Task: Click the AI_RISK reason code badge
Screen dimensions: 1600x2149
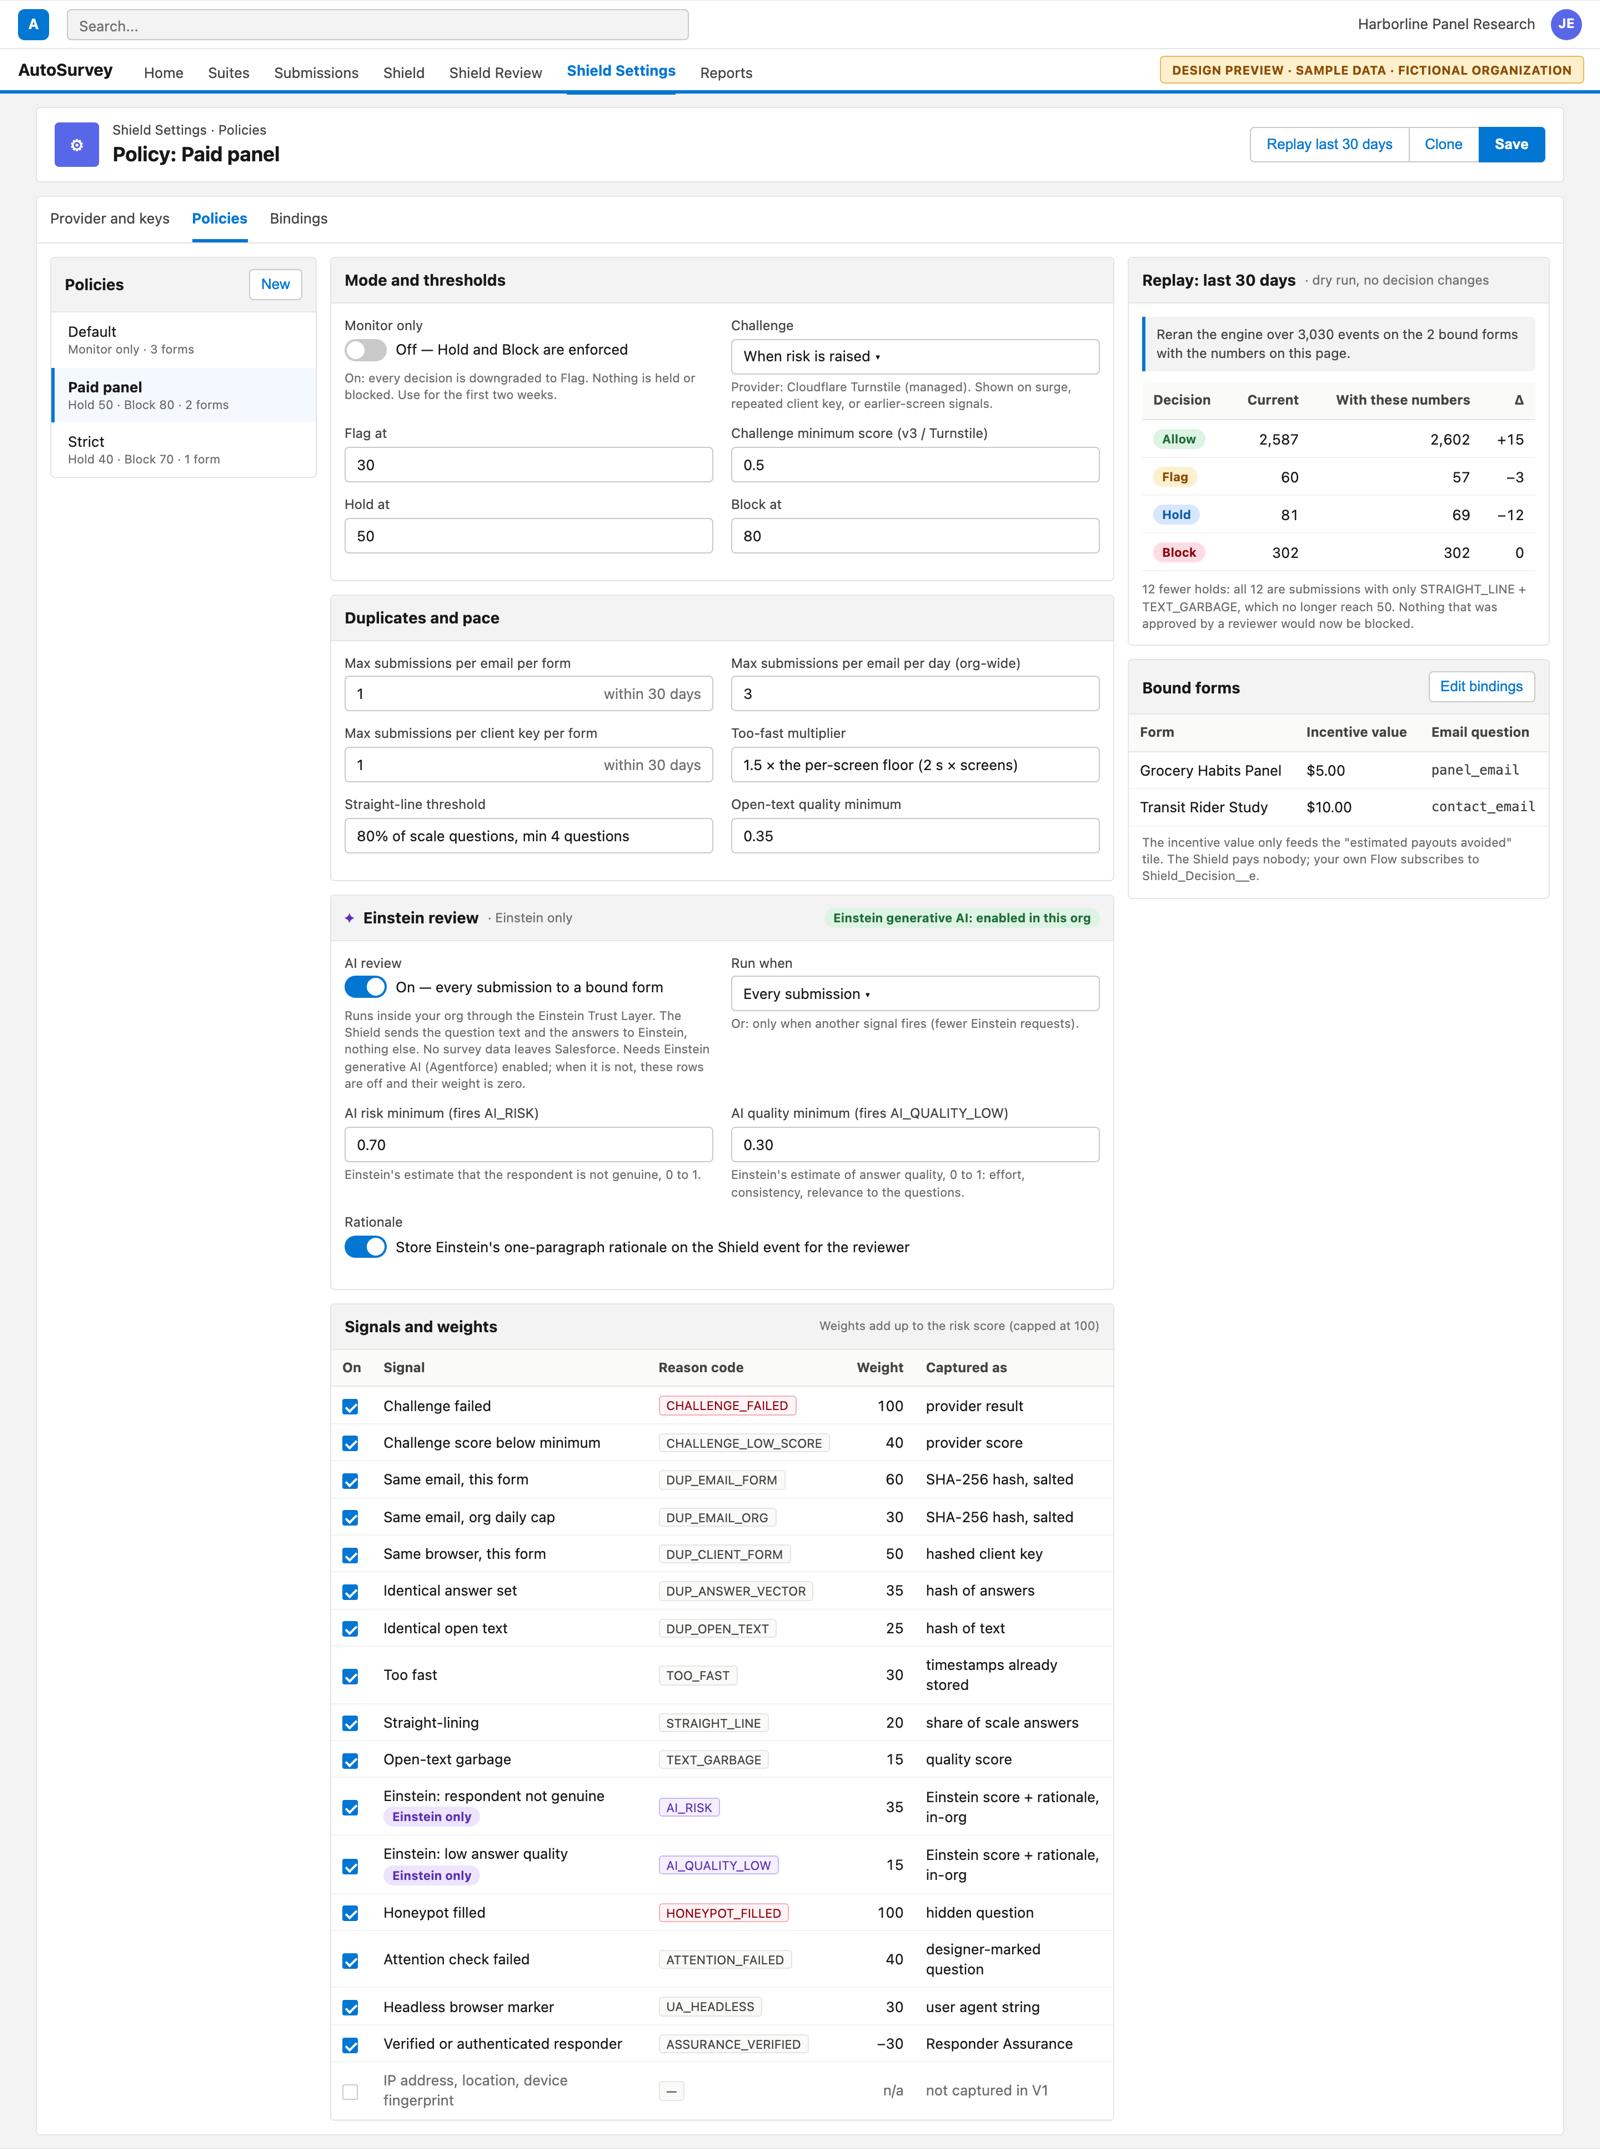Action: pos(689,1808)
